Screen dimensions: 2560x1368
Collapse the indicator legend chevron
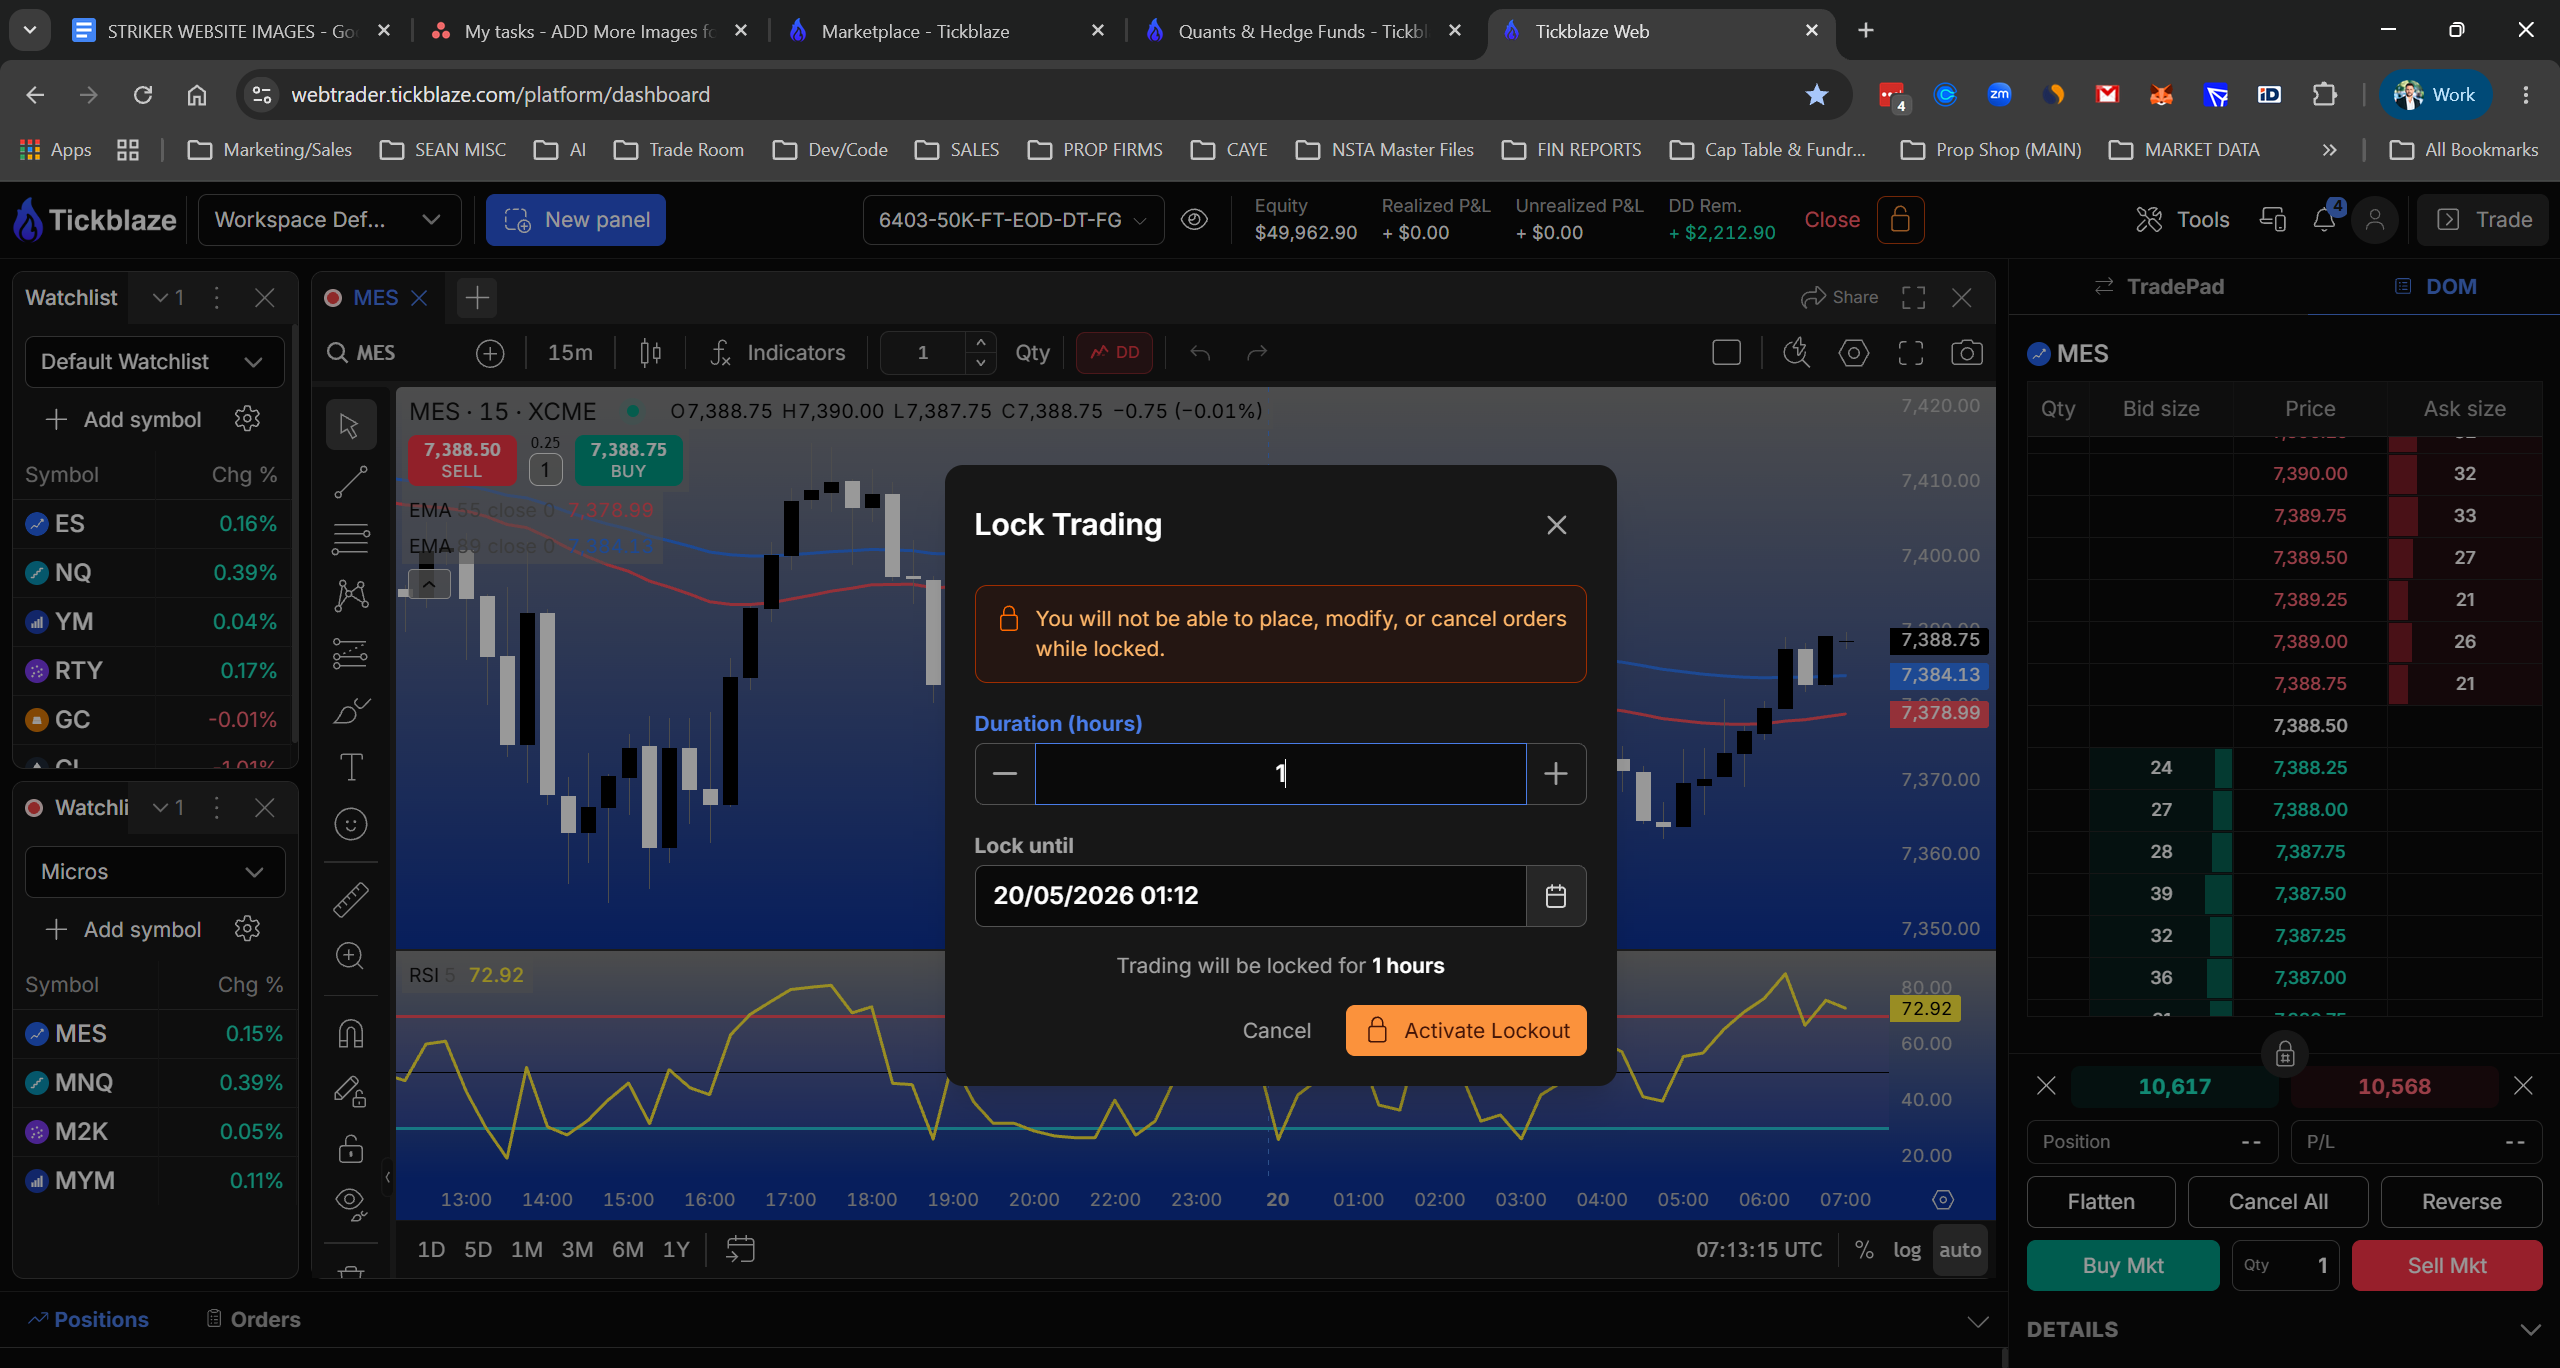pos(428,583)
